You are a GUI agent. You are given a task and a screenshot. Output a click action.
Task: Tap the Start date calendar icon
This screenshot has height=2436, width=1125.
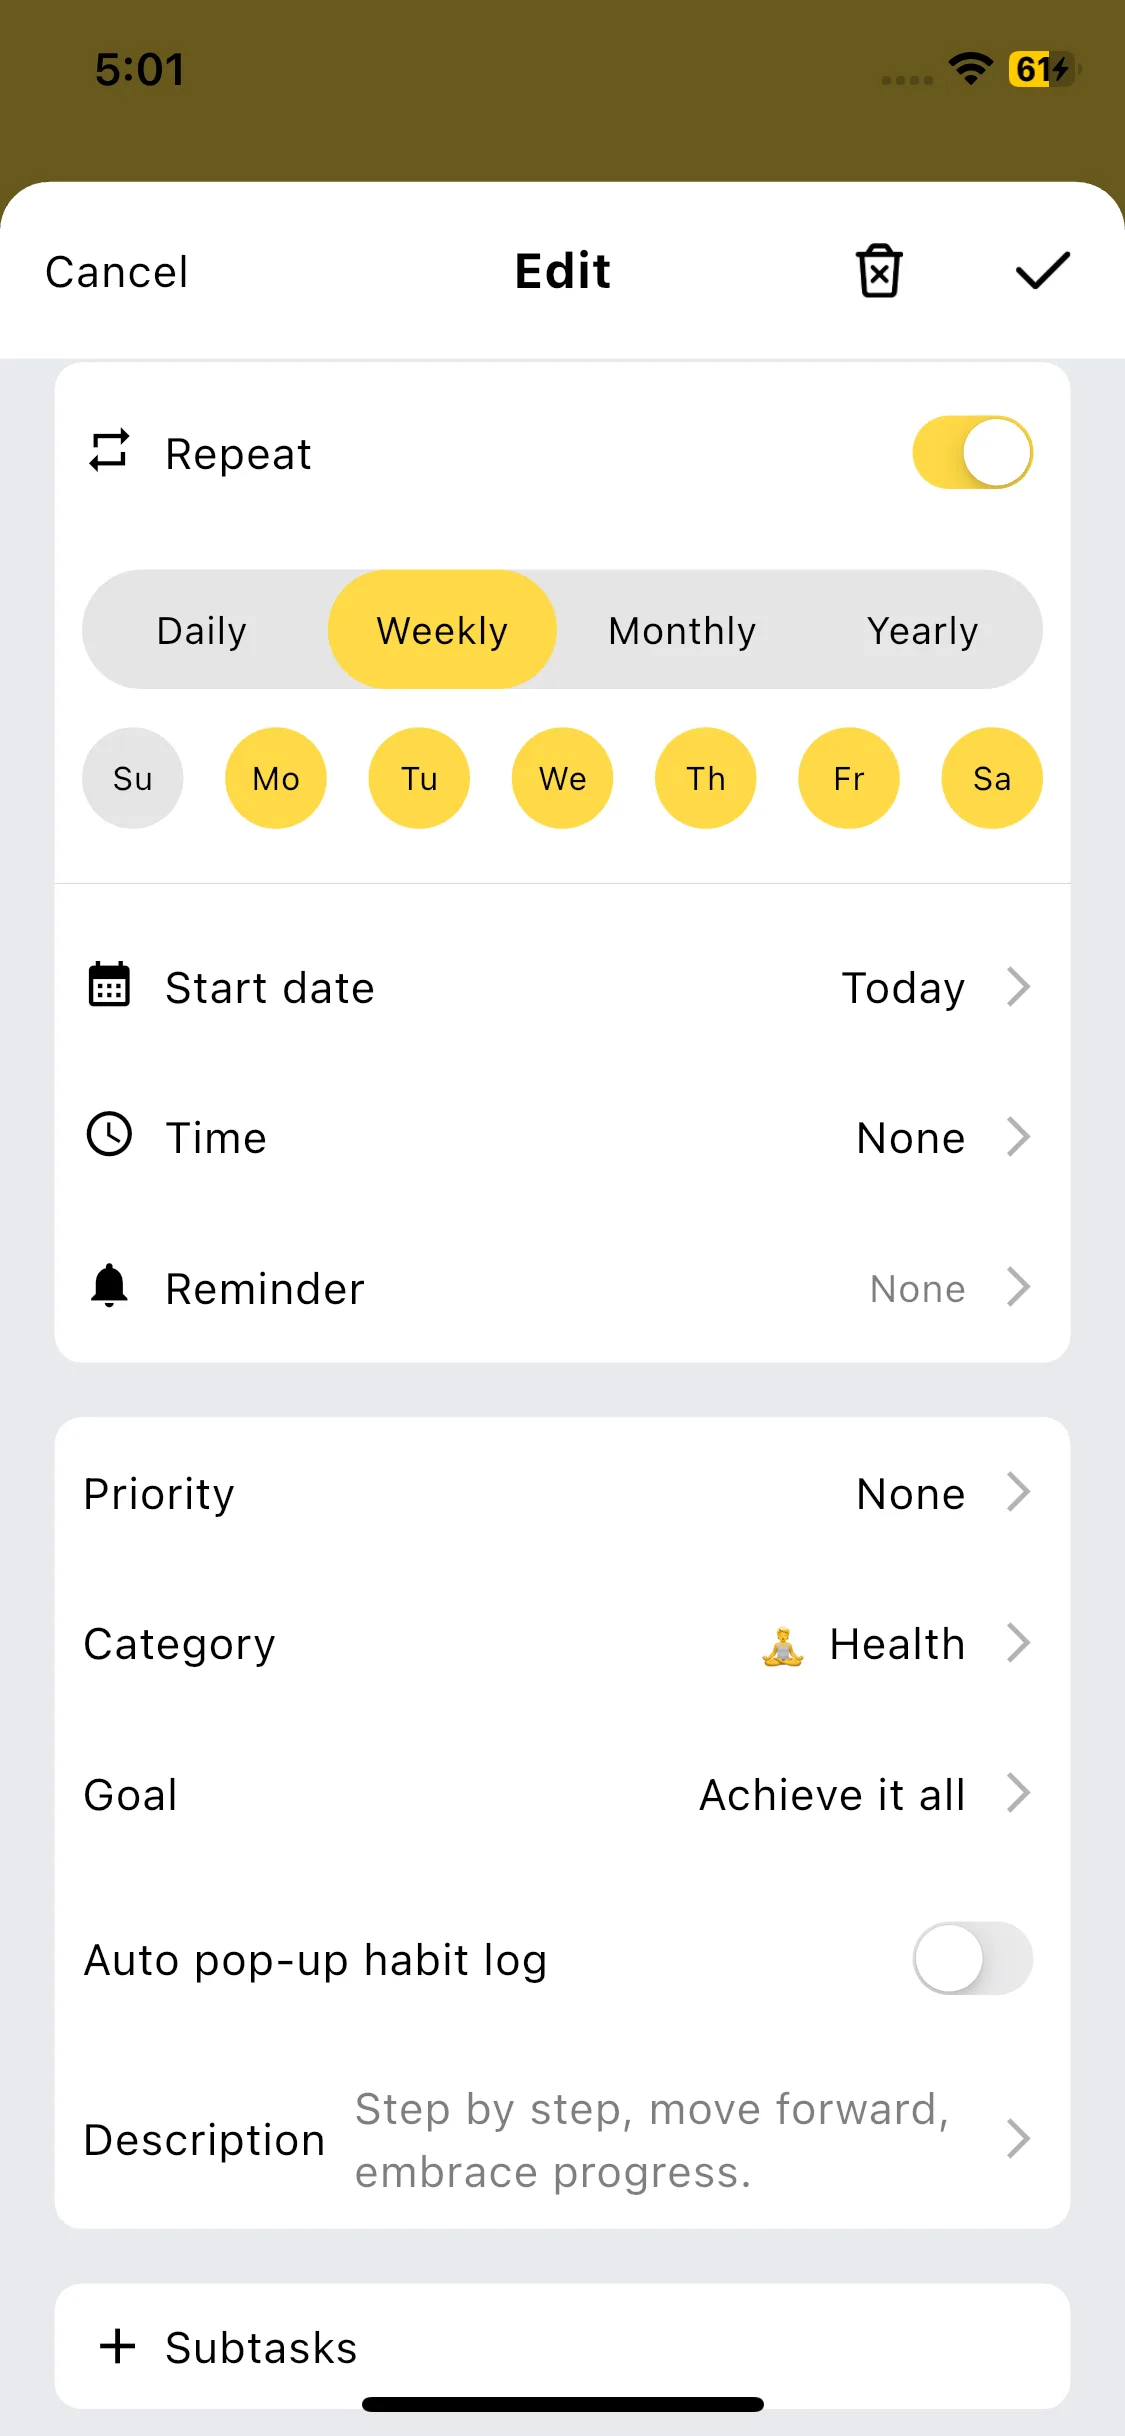109,986
